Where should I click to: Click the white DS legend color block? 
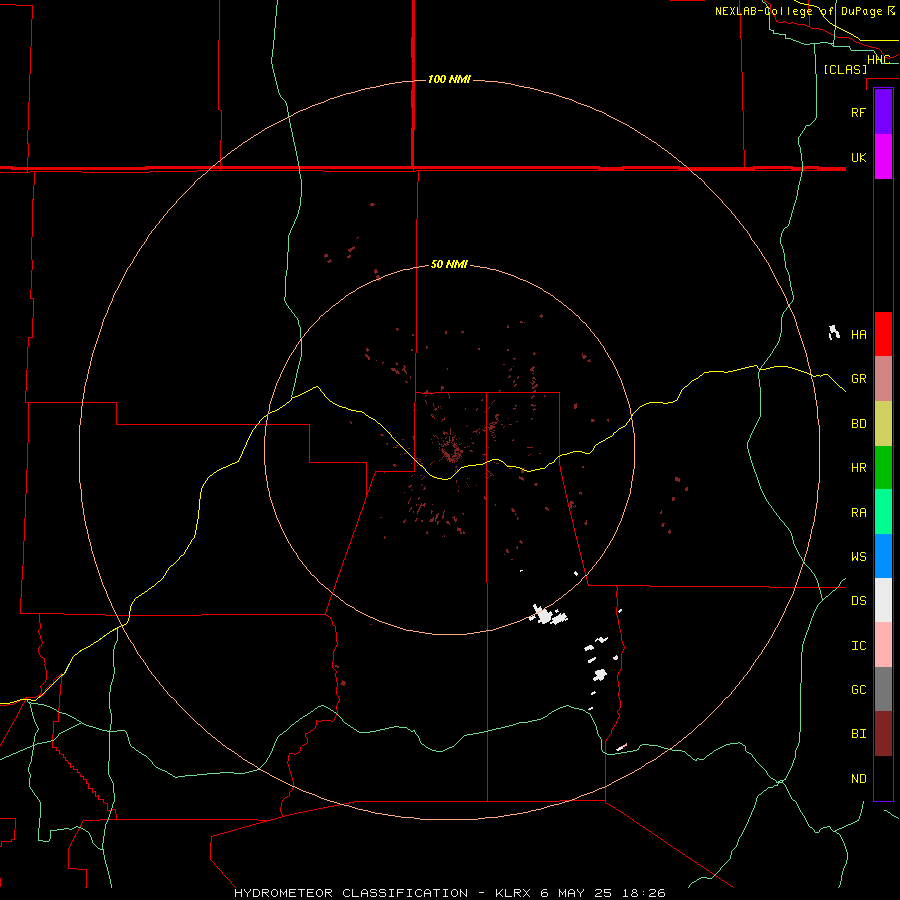point(883,600)
